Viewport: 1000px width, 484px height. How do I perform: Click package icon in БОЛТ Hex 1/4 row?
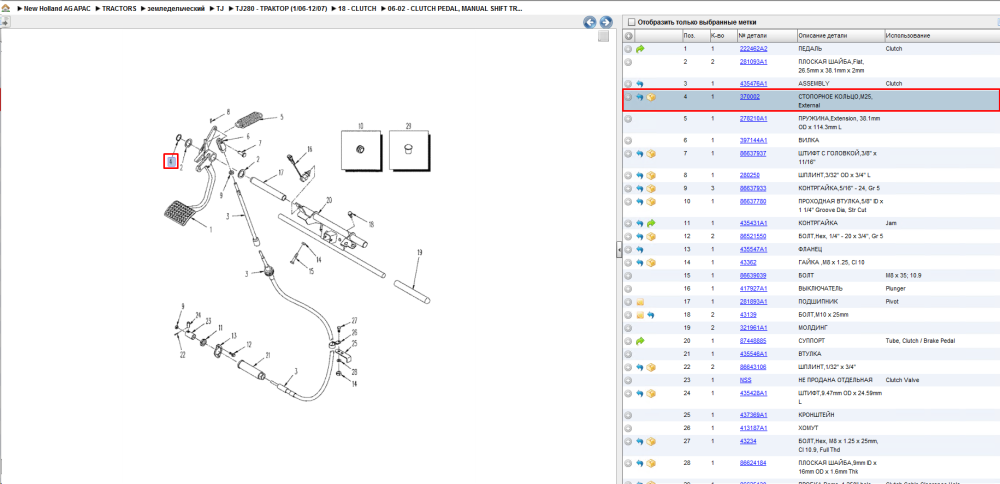click(651, 237)
